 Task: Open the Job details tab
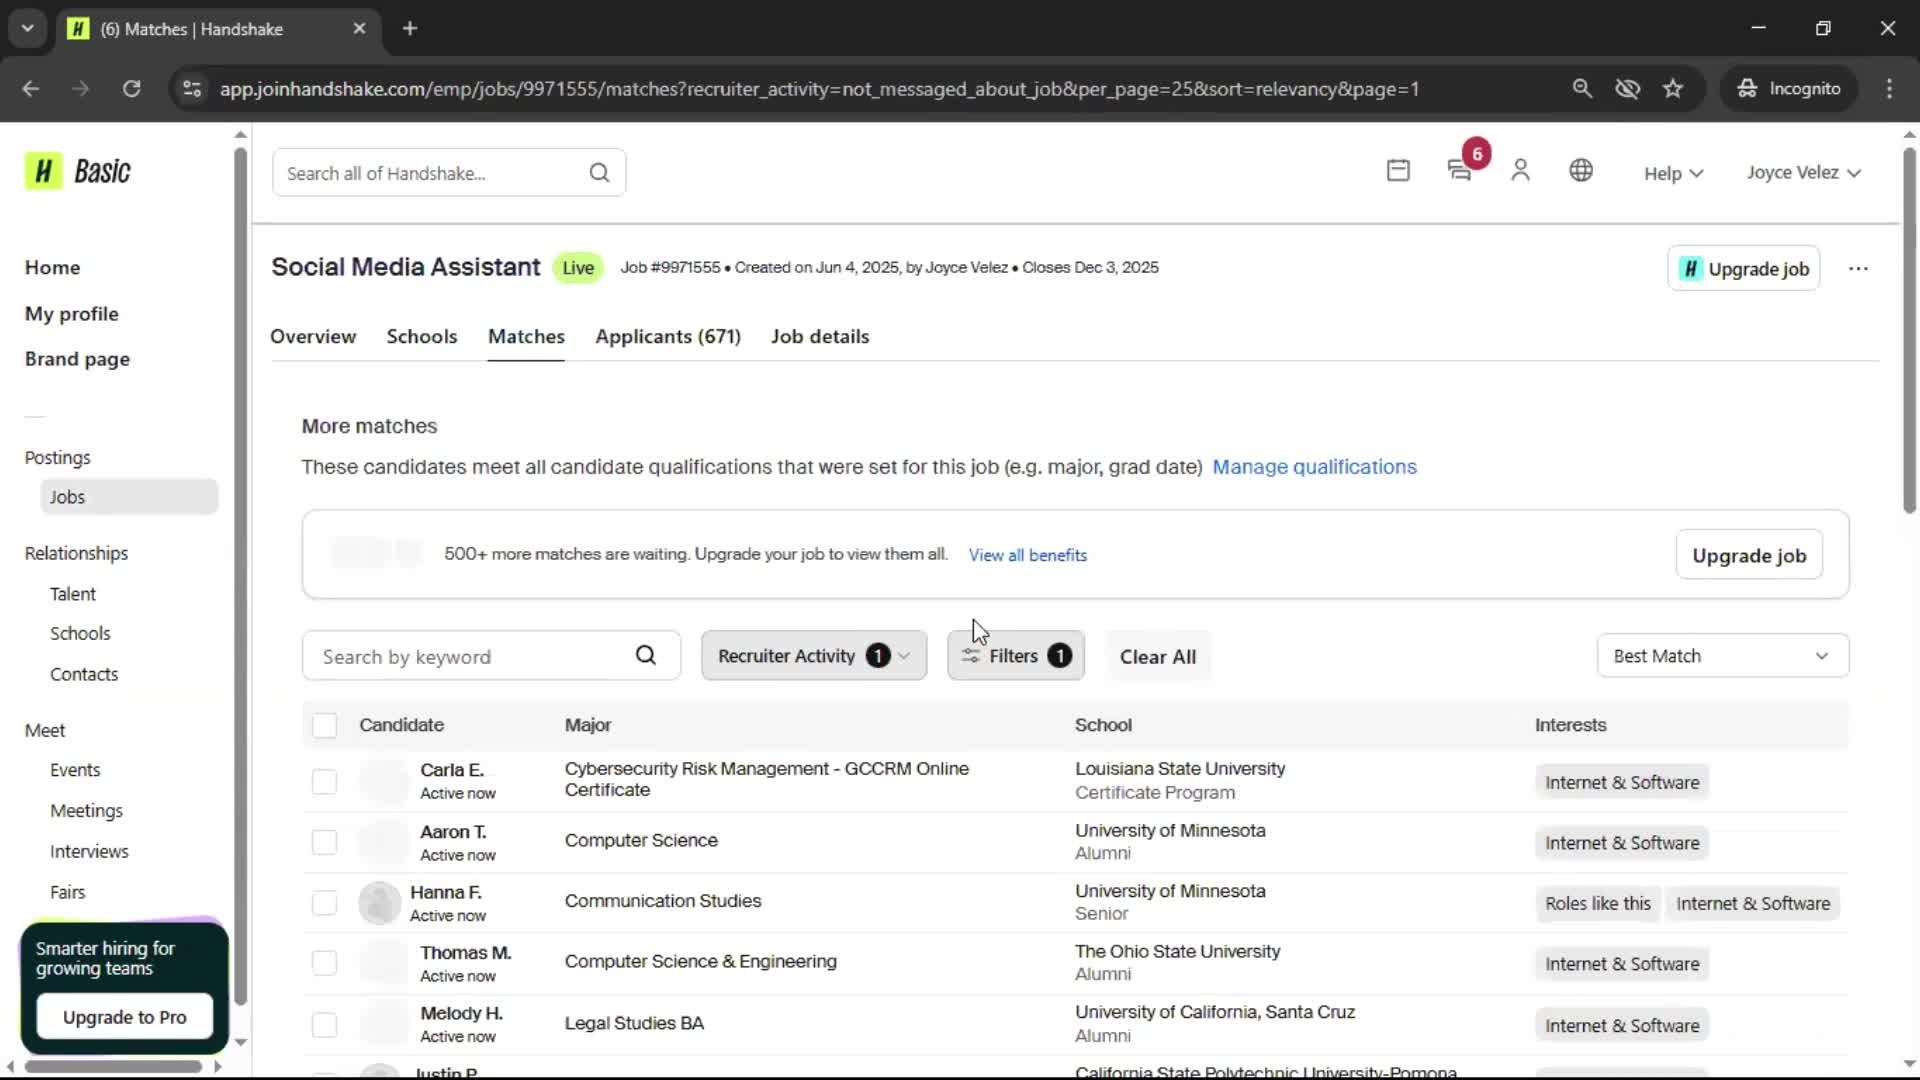pyautogui.click(x=819, y=337)
